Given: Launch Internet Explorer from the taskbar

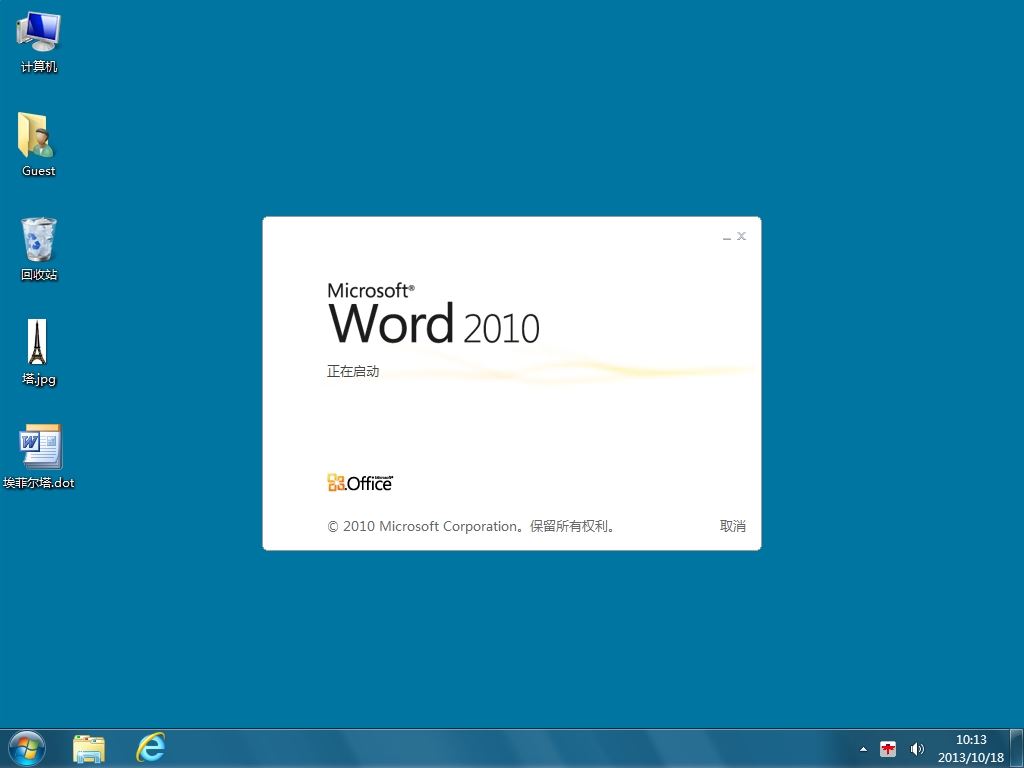Looking at the screenshot, I should click(x=150, y=748).
